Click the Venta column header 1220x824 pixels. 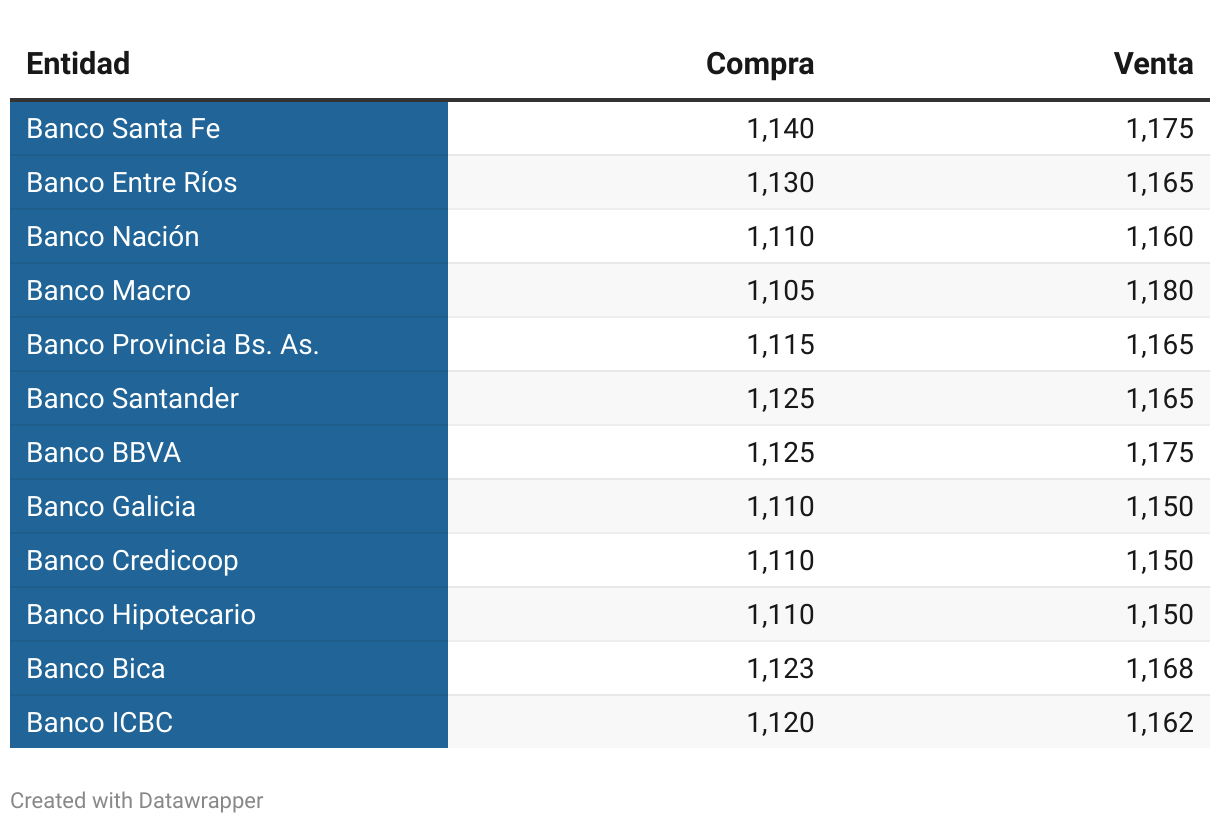coord(1153,64)
